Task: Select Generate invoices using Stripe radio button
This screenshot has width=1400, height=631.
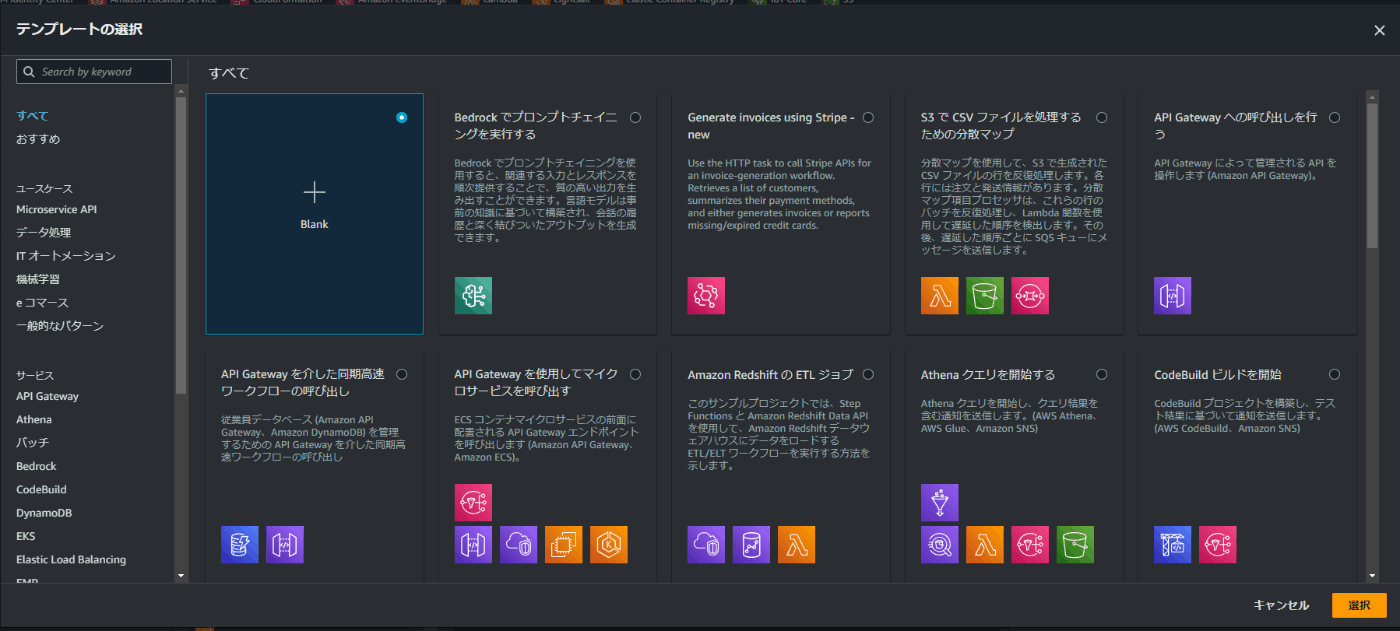Action: (868, 117)
